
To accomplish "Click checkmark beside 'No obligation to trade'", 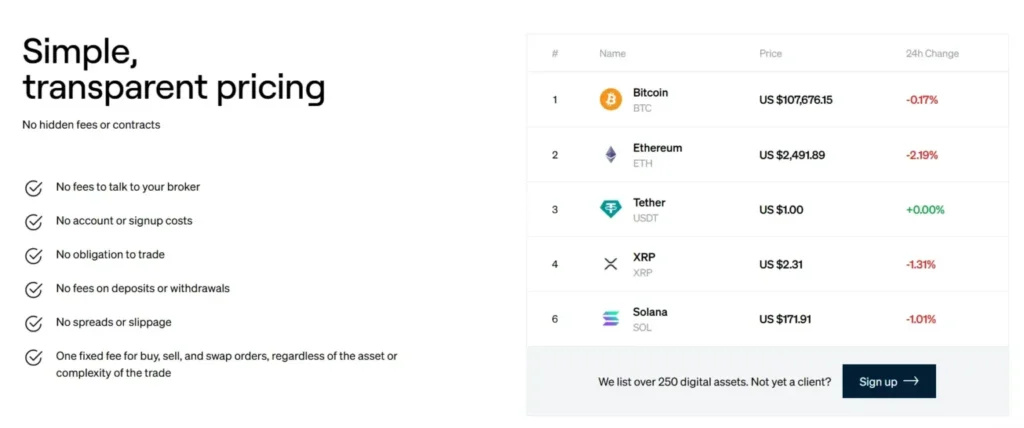I will pyautogui.click(x=34, y=255).
